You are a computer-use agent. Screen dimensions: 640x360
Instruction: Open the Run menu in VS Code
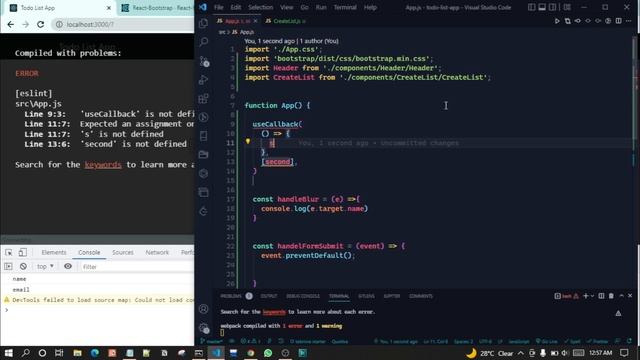coord(321,7)
